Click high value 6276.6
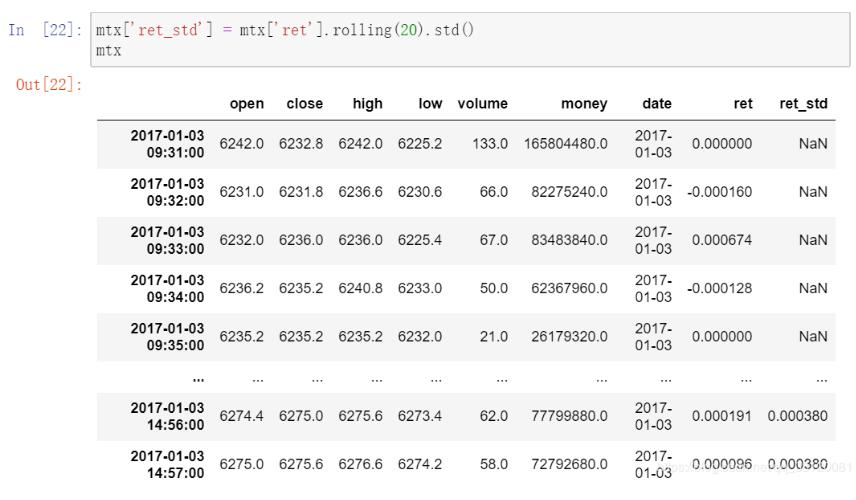Image resolution: width=856 pixels, height=500 pixels. click(x=360, y=465)
